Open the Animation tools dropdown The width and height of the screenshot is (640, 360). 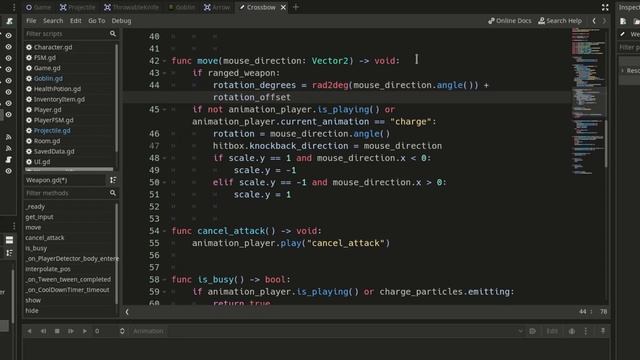pos(148,331)
